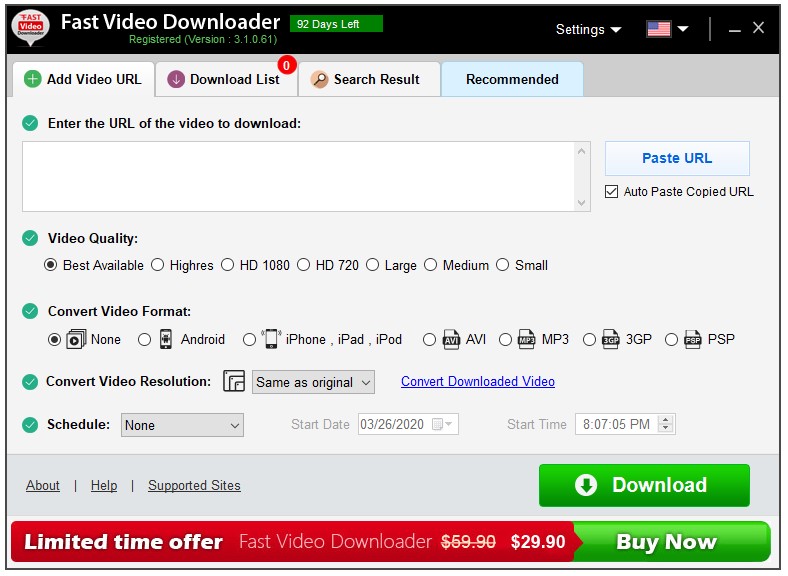Choose AVI convert format radio
Screen dimensions: 788x576
tap(429, 340)
